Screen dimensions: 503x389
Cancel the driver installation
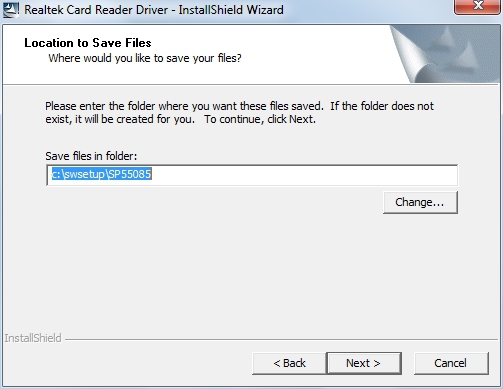click(x=451, y=363)
